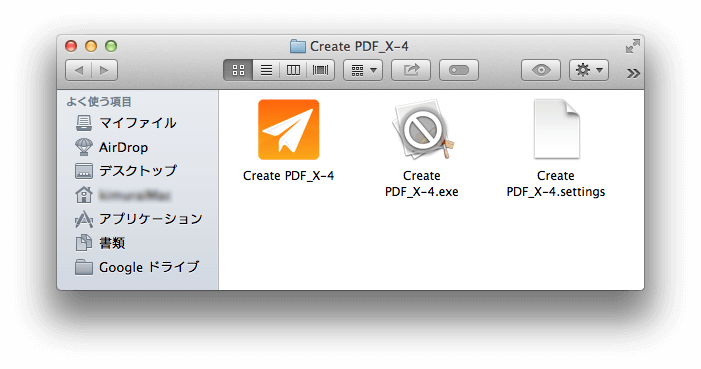Switch to icon view
The width and height of the screenshot is (701, 369).
(x=238, y=70)
